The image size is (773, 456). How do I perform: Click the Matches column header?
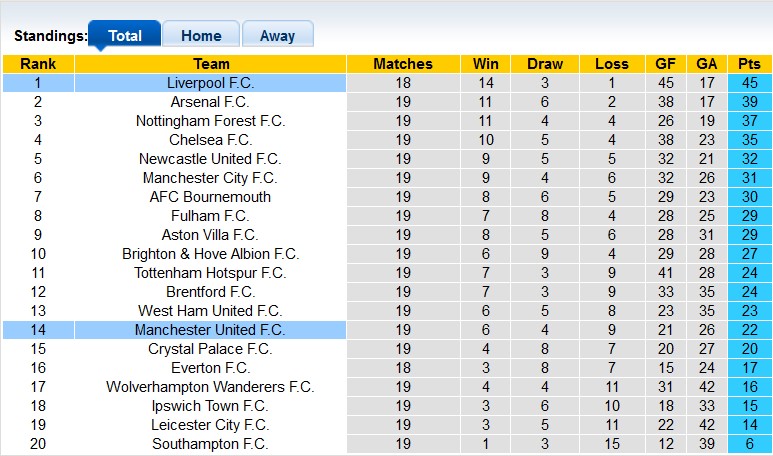pyautogui.click(x=403, y=64)
